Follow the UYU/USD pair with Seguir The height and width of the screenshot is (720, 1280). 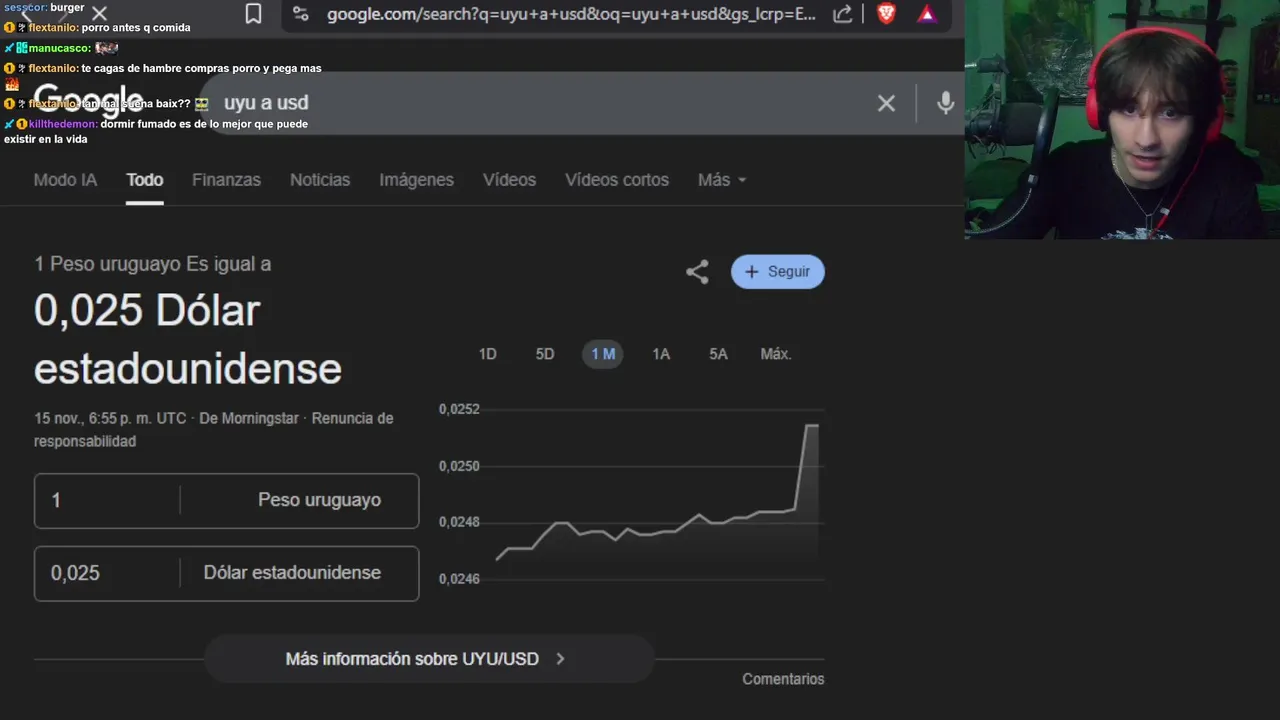777,272
